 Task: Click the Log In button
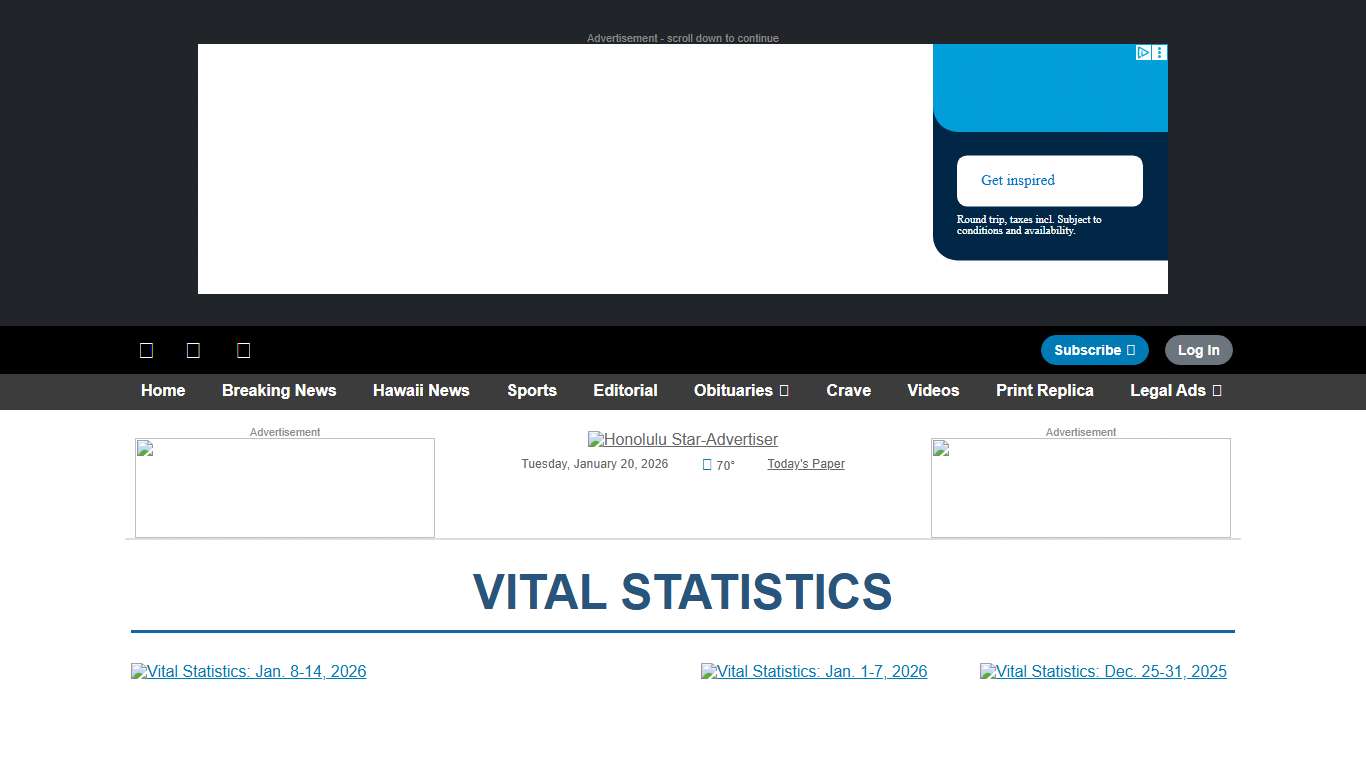[x=1198, y=350]
